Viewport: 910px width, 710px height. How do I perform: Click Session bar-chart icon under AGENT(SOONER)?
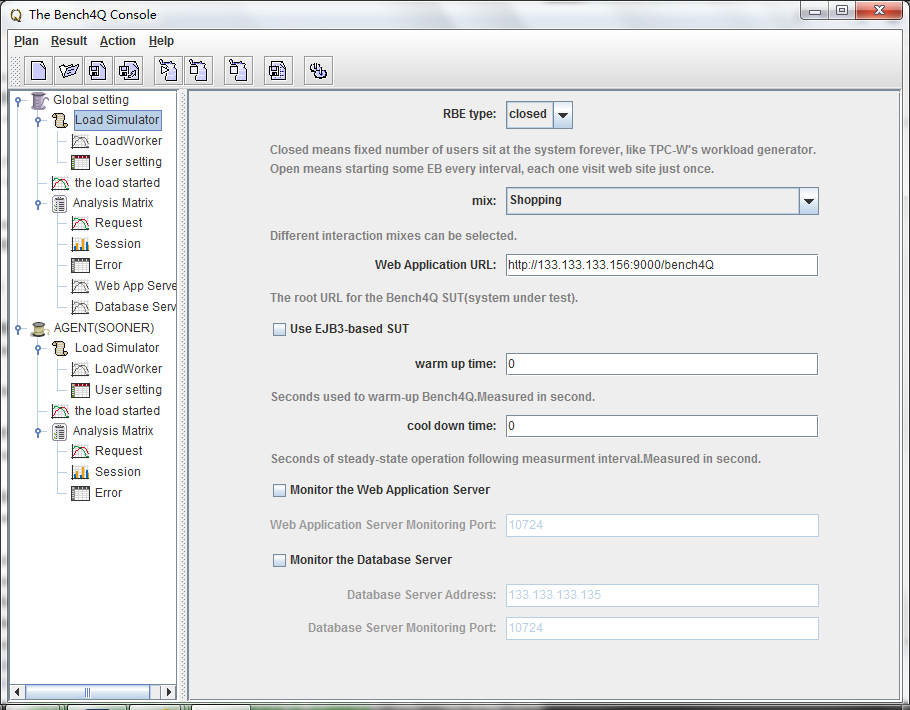tap(80, 472)
